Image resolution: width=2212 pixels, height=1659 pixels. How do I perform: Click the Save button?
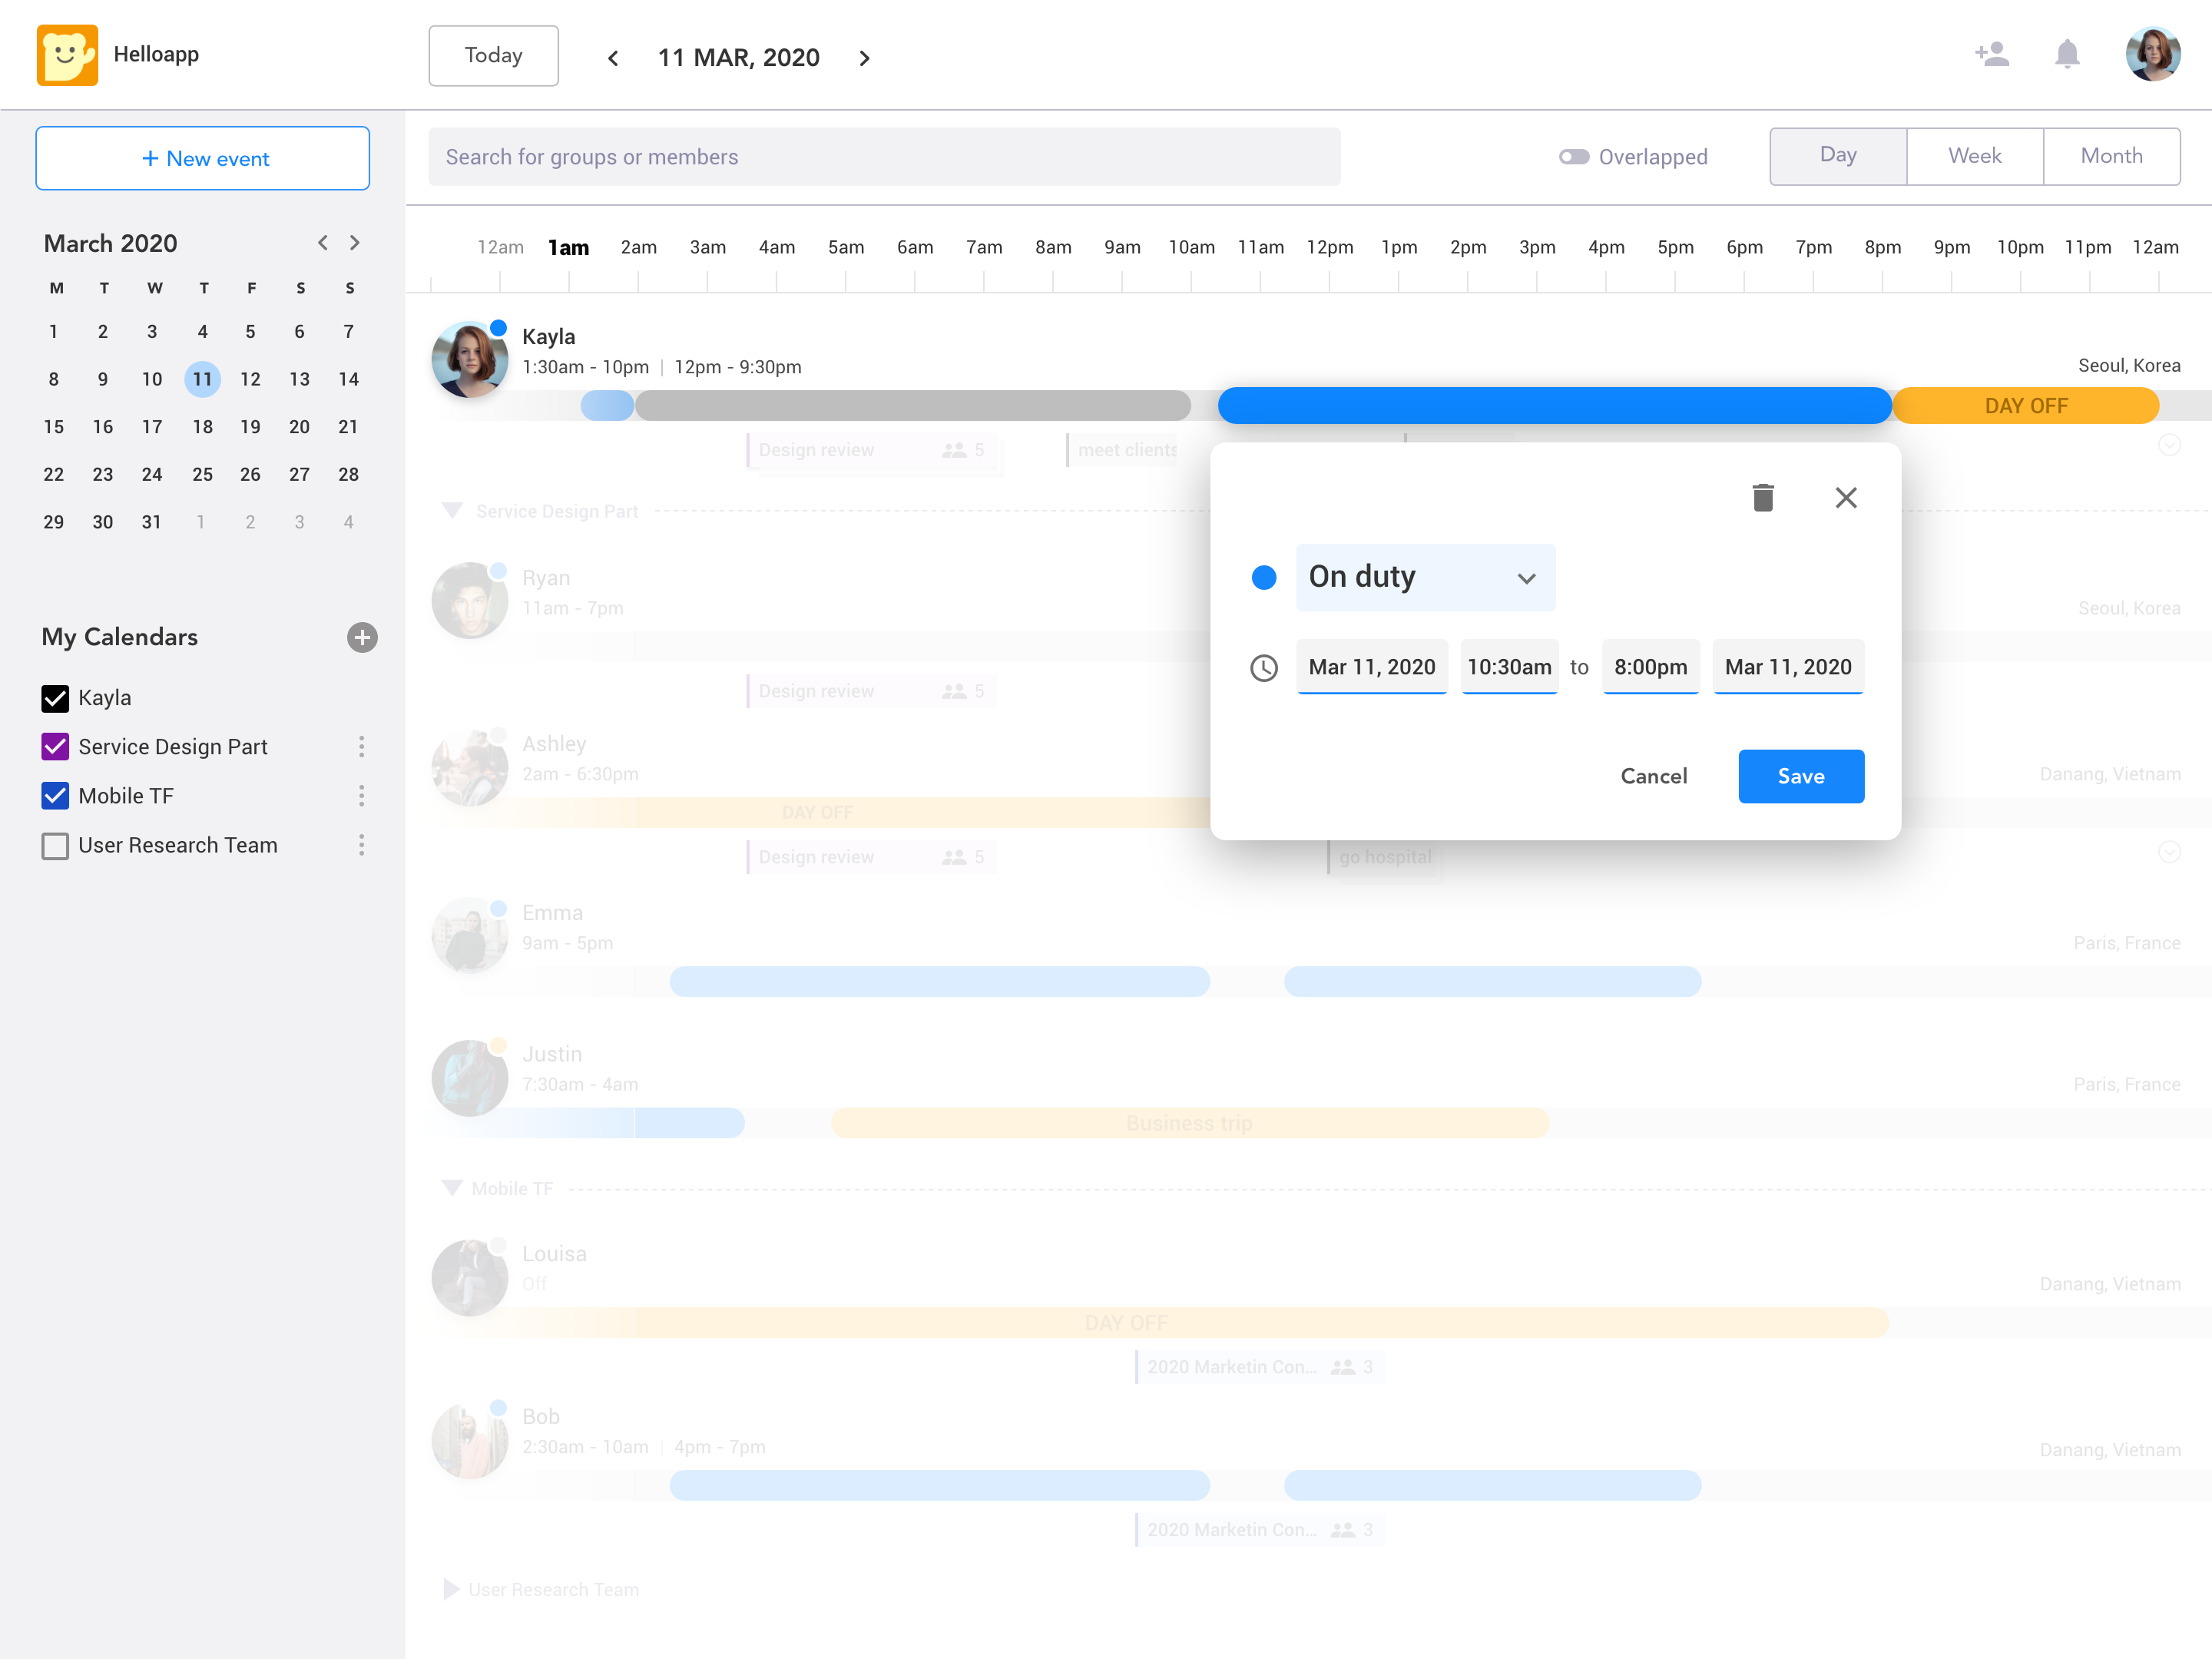click(x=1800, y=776)
